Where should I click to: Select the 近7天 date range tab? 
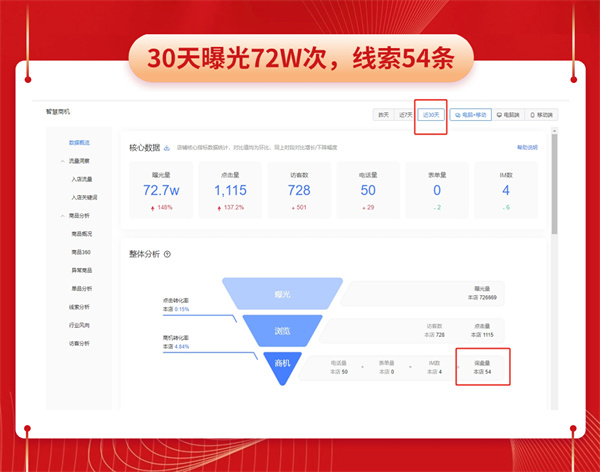pyautogui.click(x=405, y=115)
